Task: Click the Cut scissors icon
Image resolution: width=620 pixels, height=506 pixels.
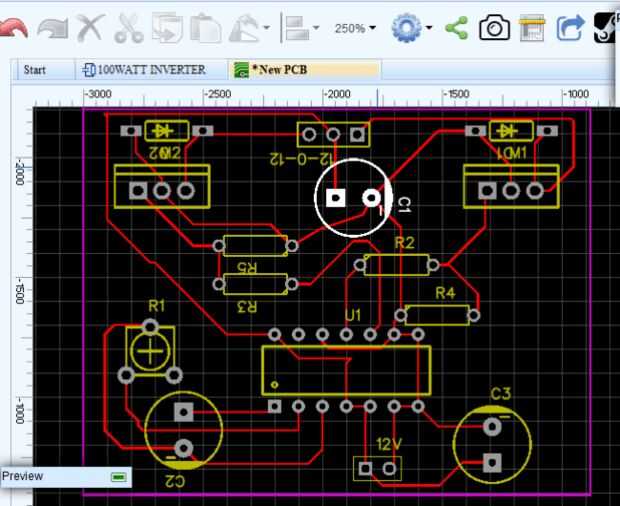Action: click(x=129, y=28)
